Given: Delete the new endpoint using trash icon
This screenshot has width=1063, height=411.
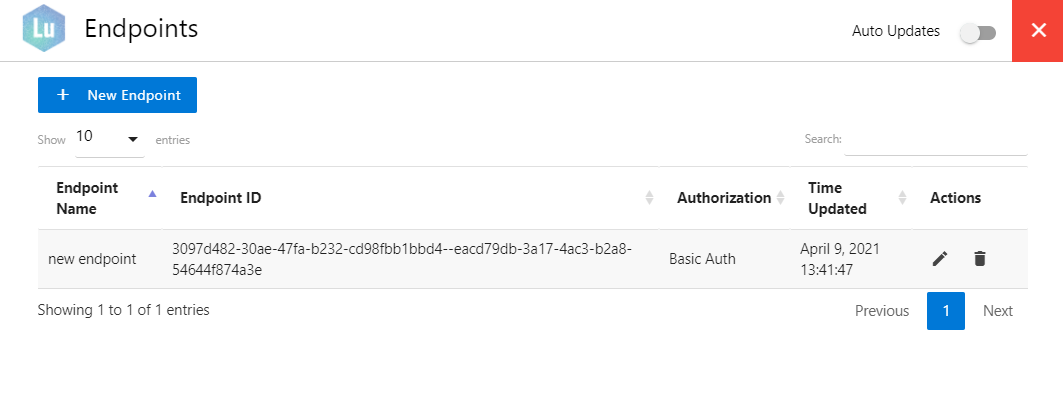Looking at the screenshot, I should click(x=979, y=259).
